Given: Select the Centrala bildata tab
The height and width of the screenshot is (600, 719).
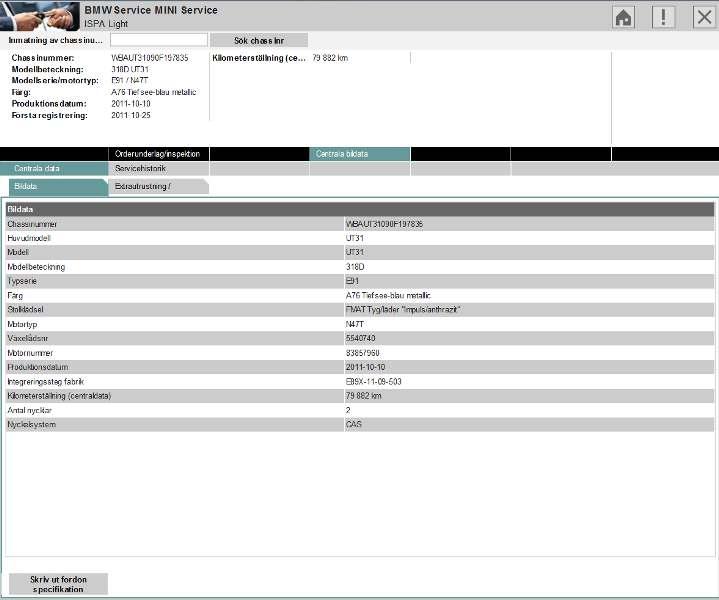Looking at the screenshot, I should pyautogui.click(x=360, y=154).
